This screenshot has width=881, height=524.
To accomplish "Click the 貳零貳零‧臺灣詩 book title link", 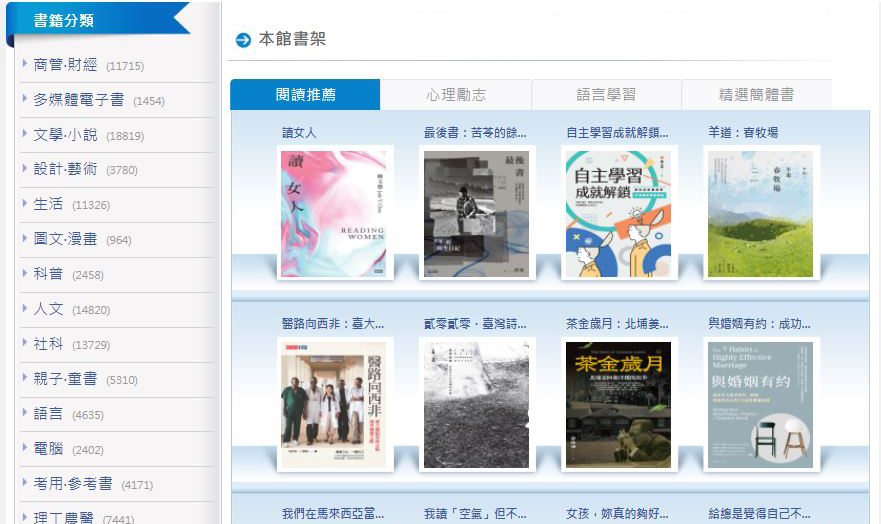I will [x=475, y=324].
